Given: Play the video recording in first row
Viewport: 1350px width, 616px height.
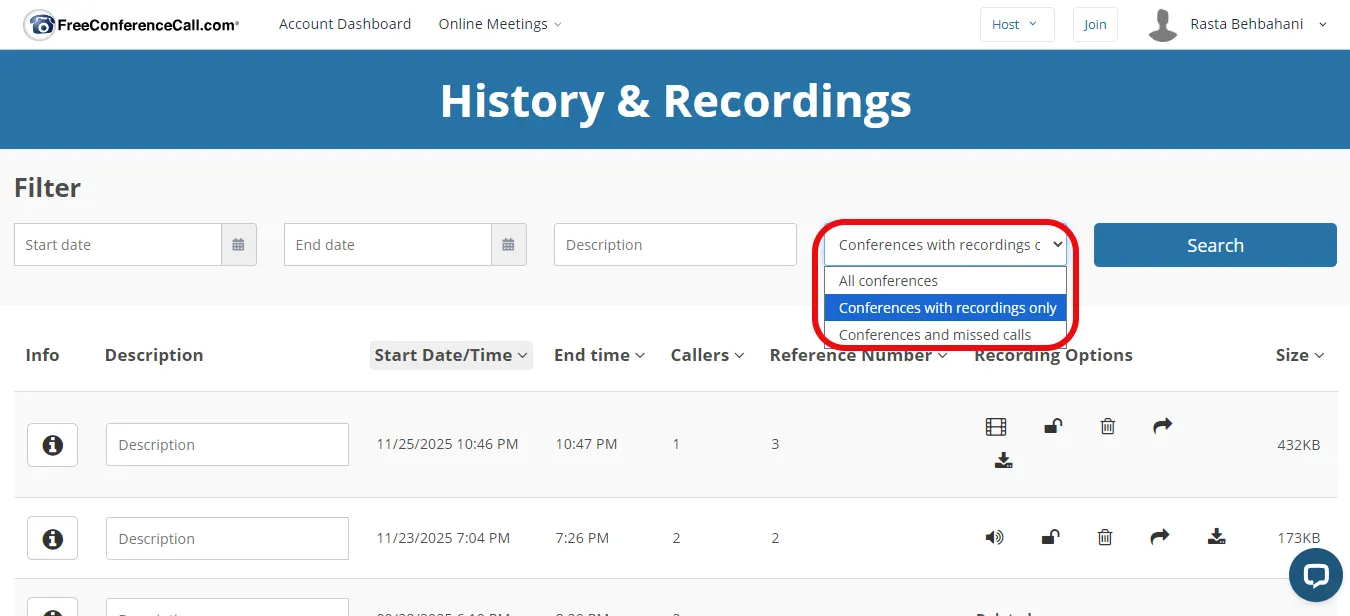Looking at the screenshot, I should click(x=995, y=427).
